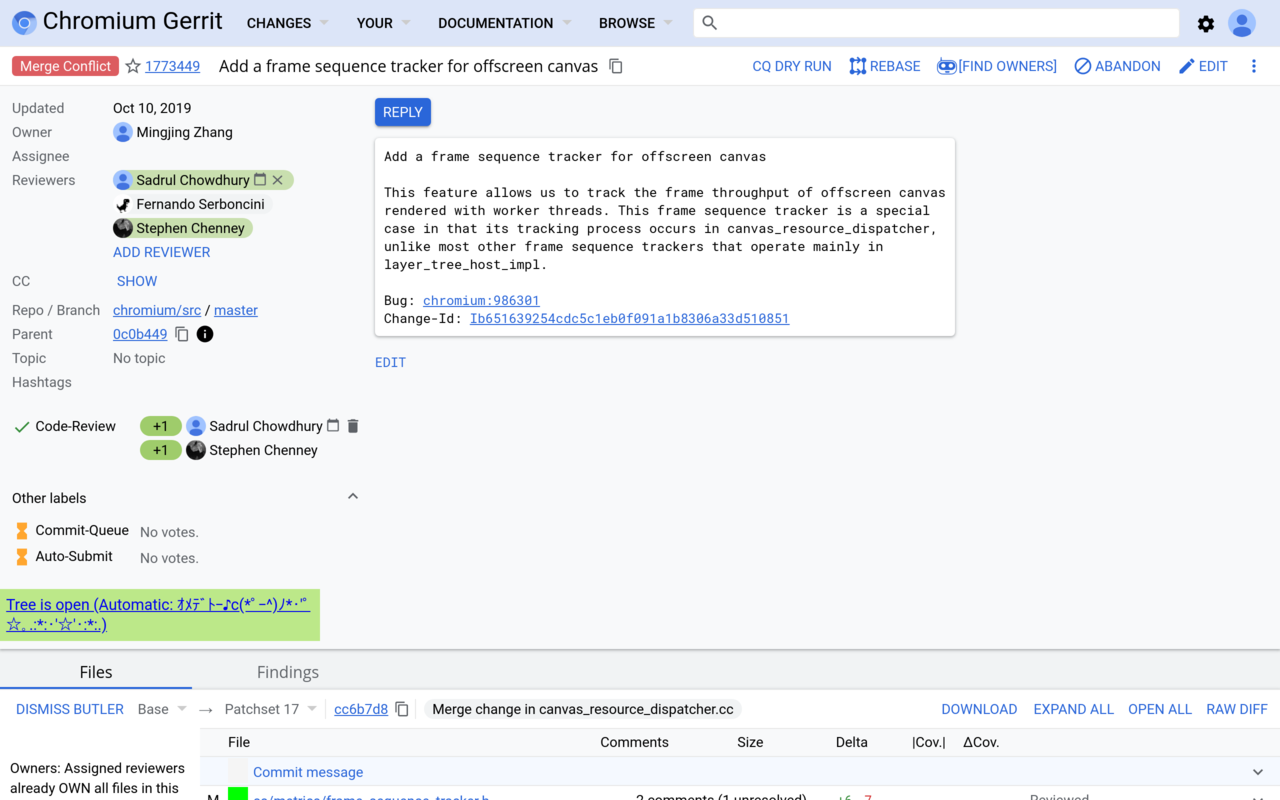Click the Code-Review checkmark icon
Viewport: 1280px width, 800px height.
[22, 427]
